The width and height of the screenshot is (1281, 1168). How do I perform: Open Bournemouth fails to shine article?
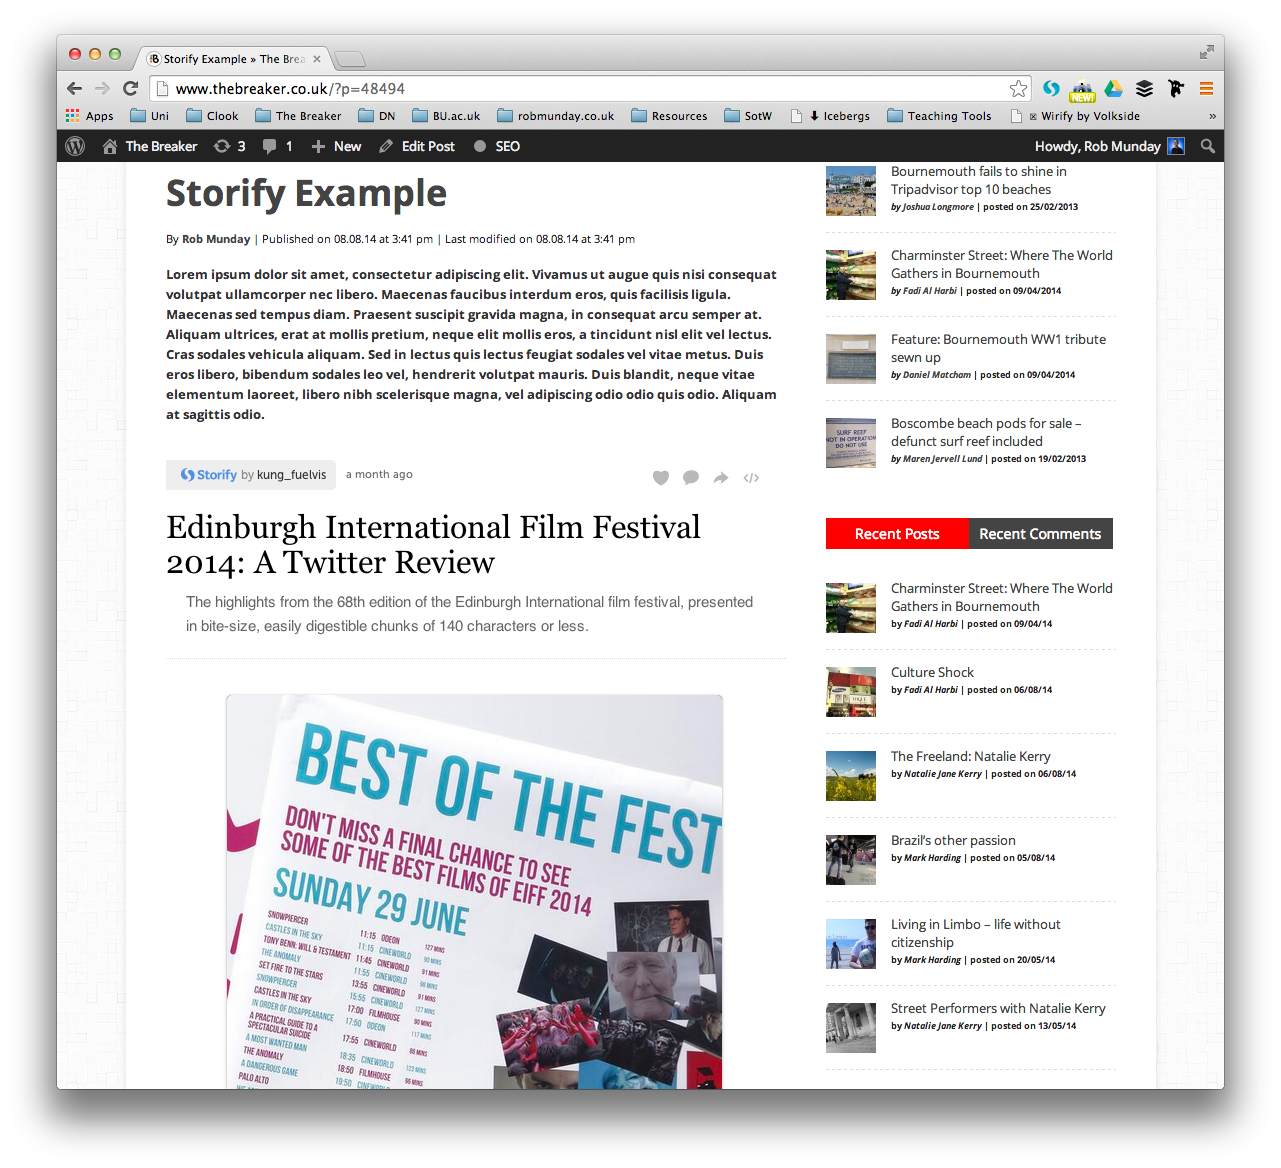(x=978, y=180)
